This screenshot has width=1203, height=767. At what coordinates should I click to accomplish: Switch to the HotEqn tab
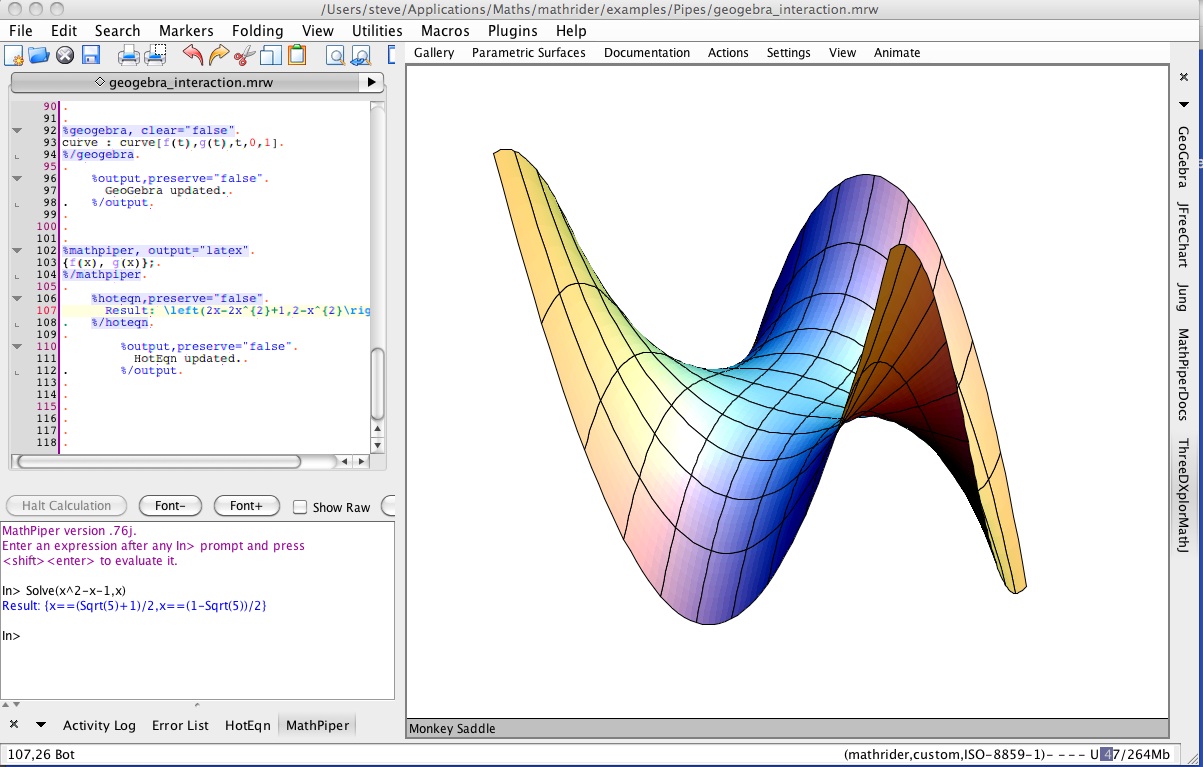[247, 725]
